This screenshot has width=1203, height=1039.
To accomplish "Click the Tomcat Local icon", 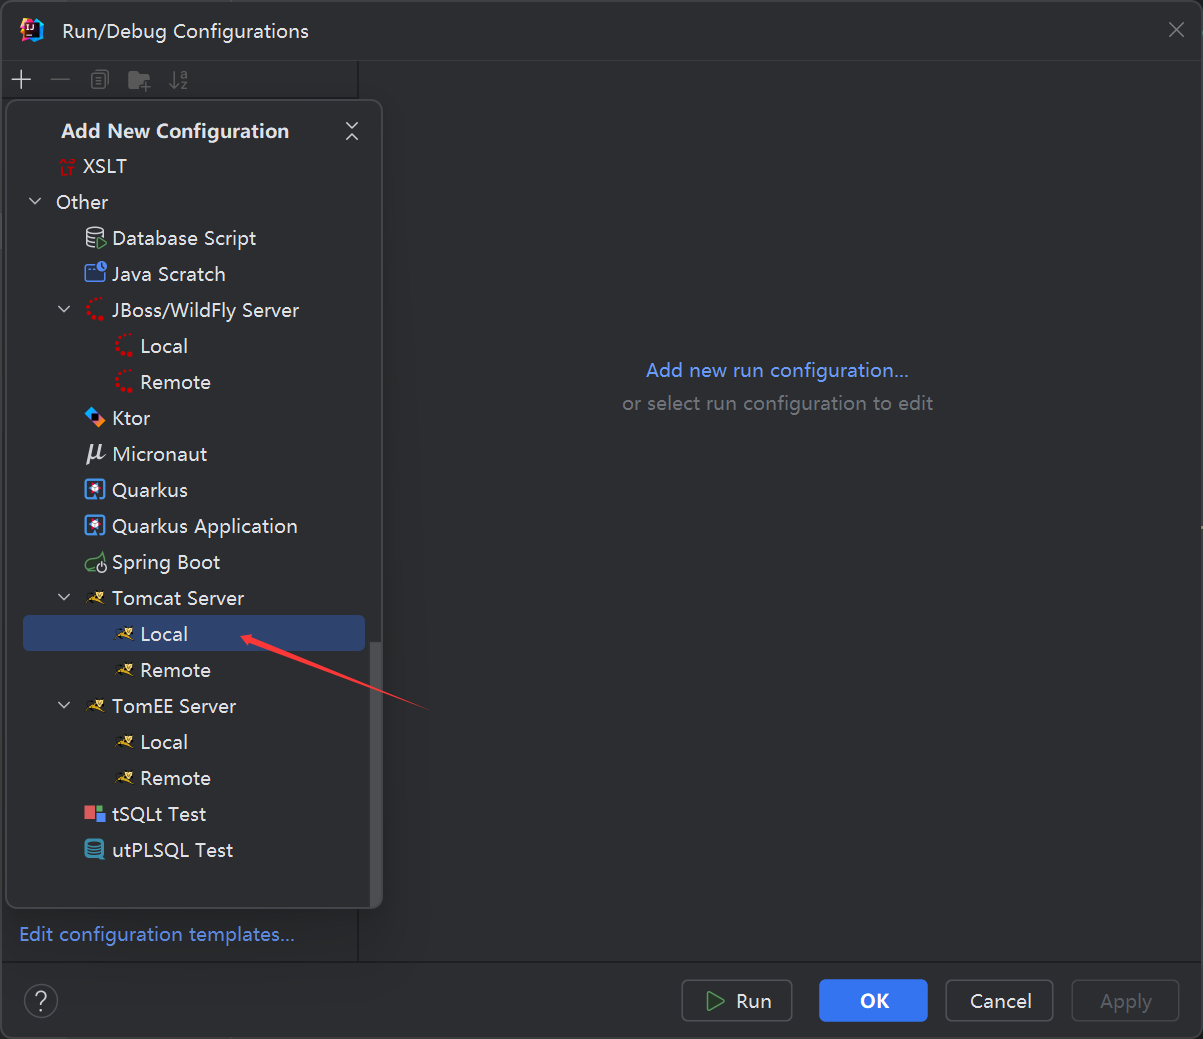I will click(125, 634).
